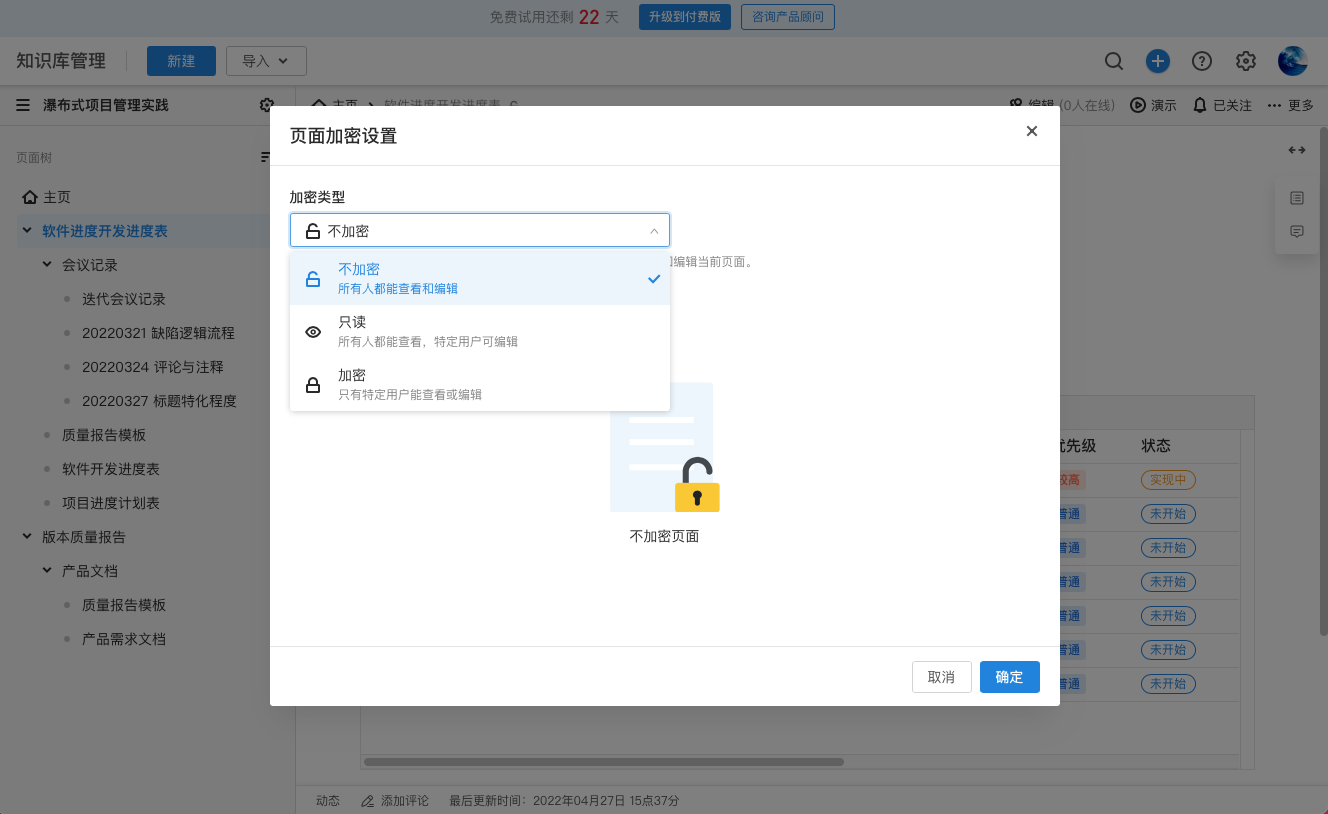Click the pencil icon 添加评论

pyautogui.click(x=367, y=801)
